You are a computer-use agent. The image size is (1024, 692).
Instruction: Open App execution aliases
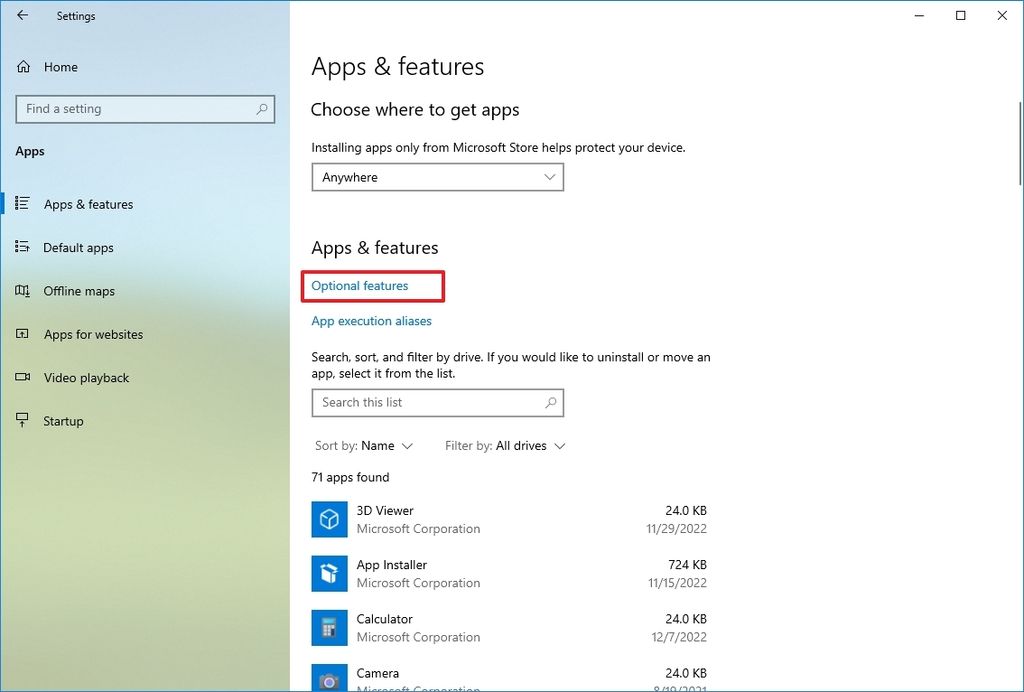point(371,320)
